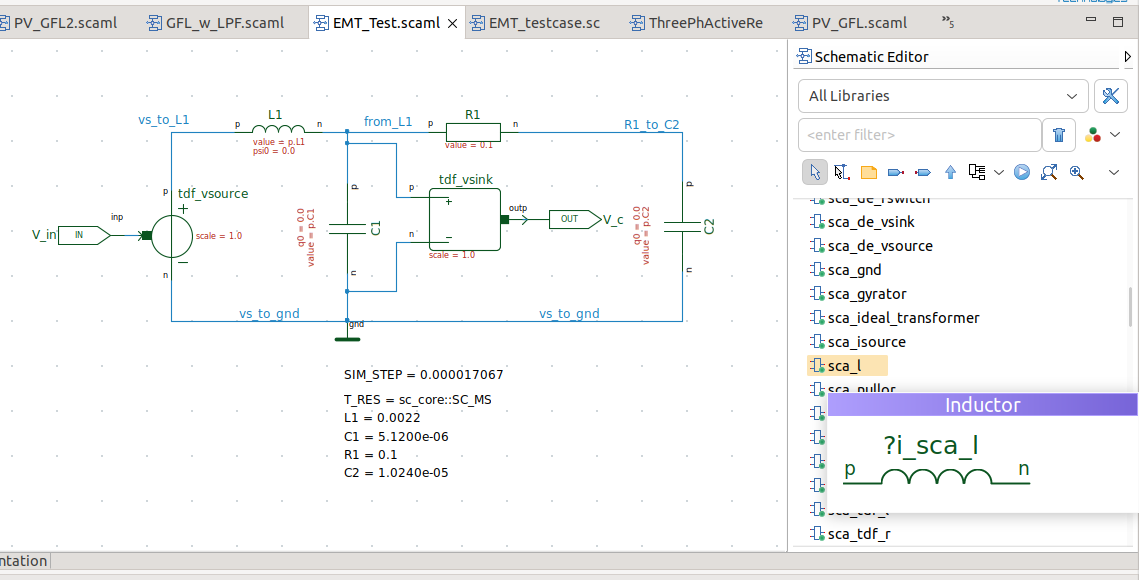Image resolution: width=1139 pixels, height=580 pixels.
Task: Minimize the editor area
Action: (1091, 21)
